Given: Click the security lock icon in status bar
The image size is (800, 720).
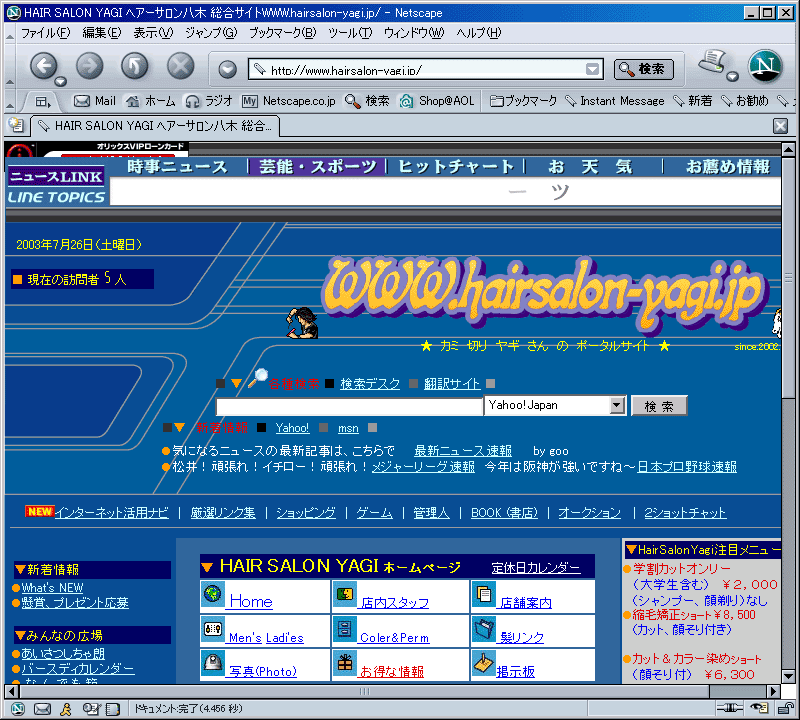Looking at the screenshot, I should tap(785, 708).
